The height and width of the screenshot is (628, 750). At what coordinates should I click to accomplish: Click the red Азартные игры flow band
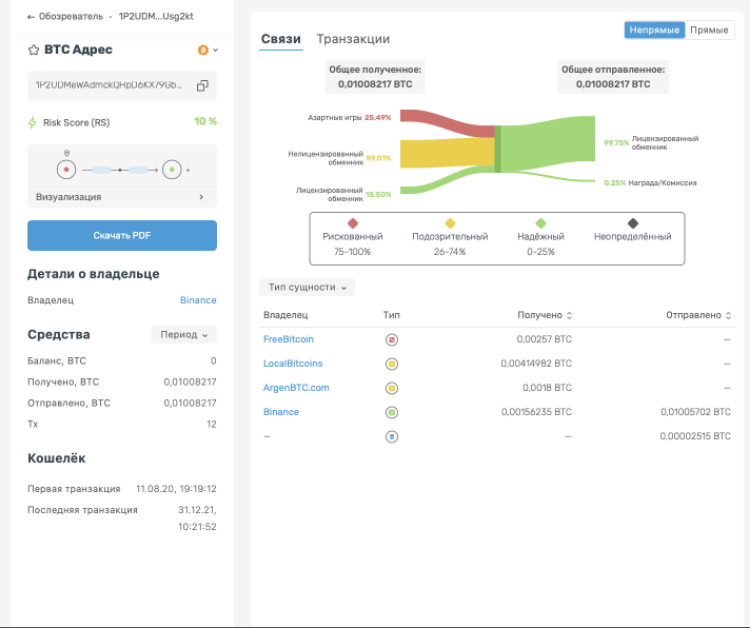445,122
